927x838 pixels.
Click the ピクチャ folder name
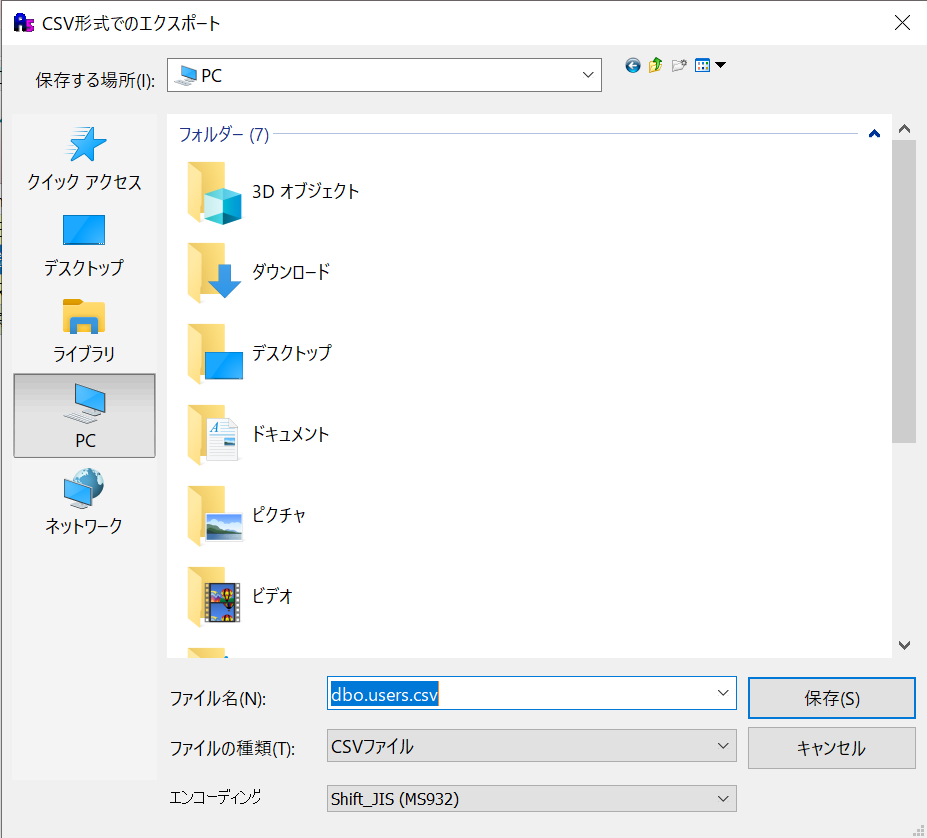[x=278, y=515]
